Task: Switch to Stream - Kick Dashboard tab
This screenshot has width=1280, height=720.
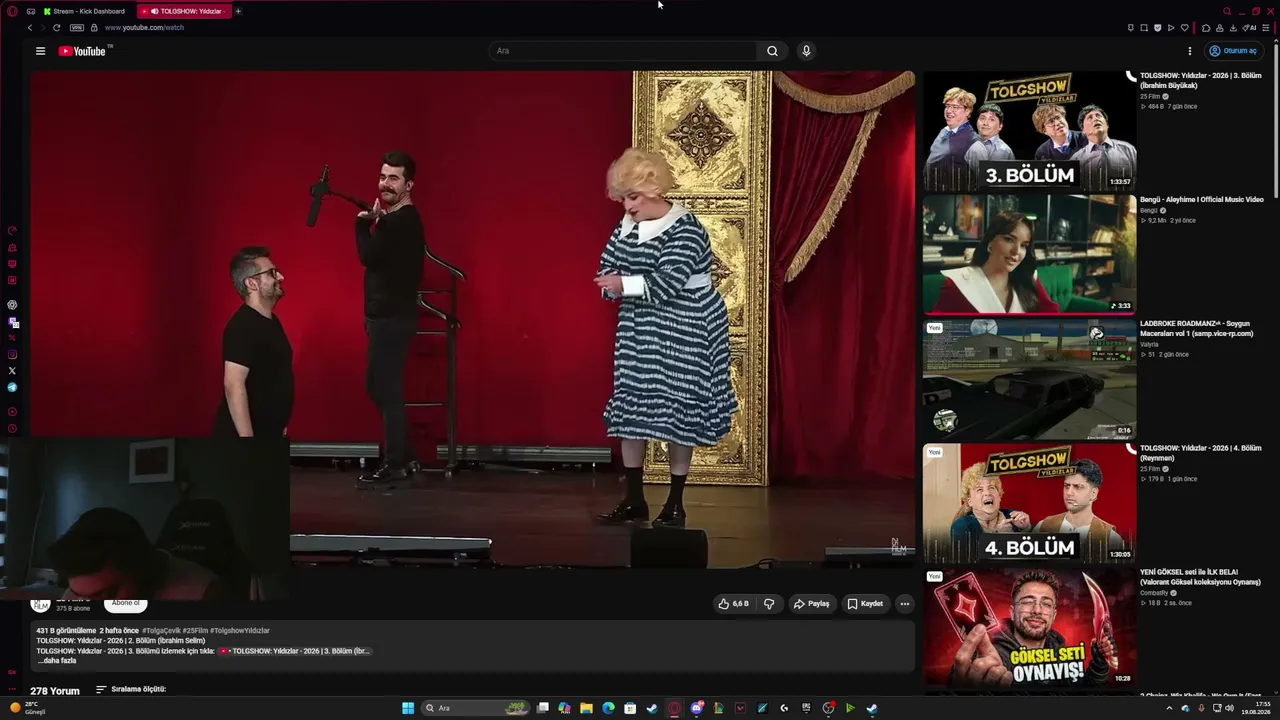Action: tap(84, 11)
